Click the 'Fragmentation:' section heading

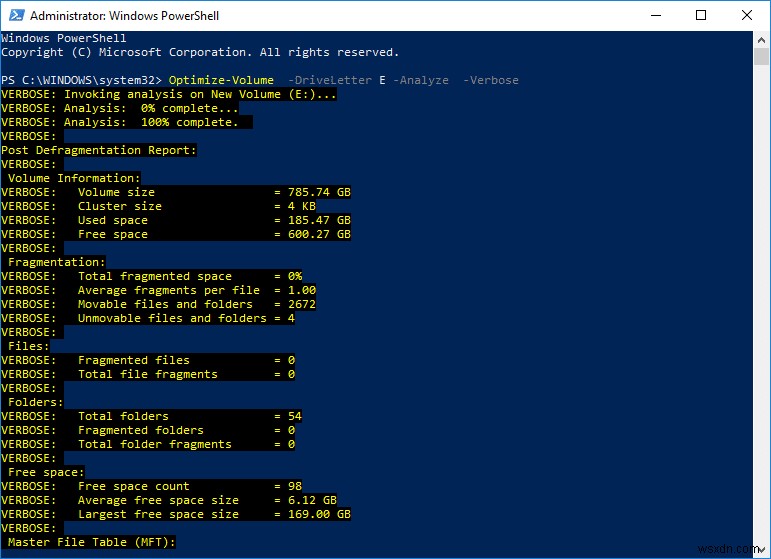point(57,262)
